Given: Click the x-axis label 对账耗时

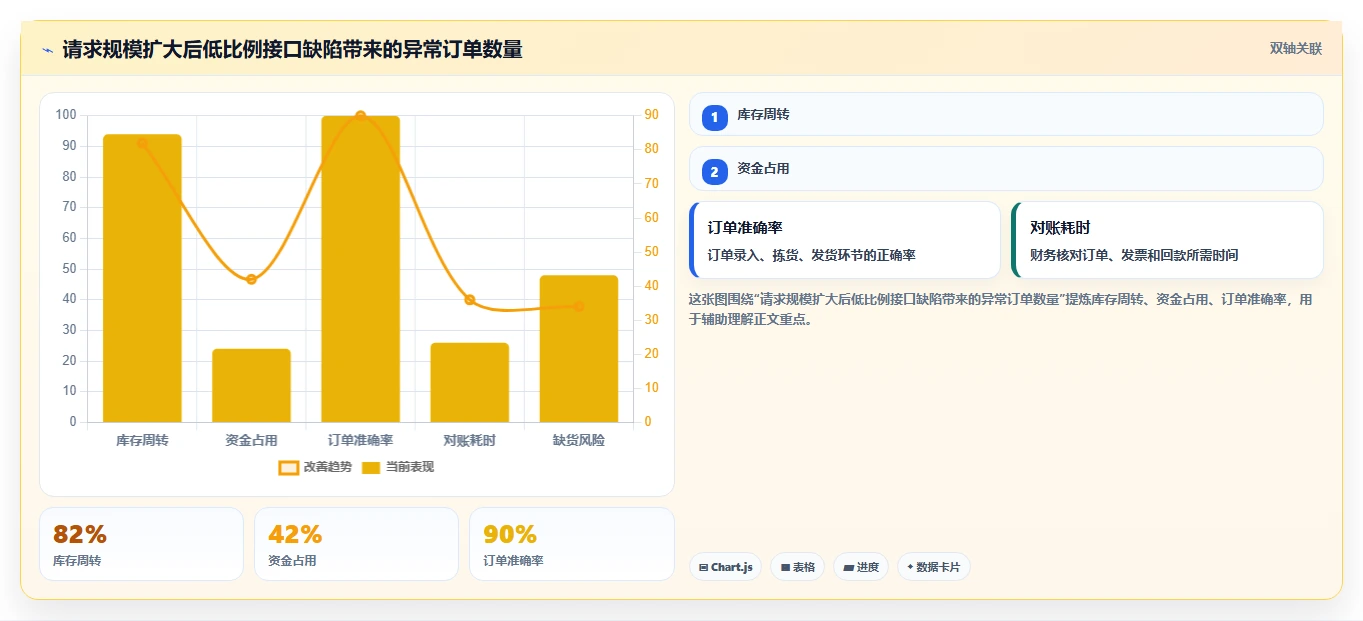Looking at the screenshot, I should [x=470, y=440].
